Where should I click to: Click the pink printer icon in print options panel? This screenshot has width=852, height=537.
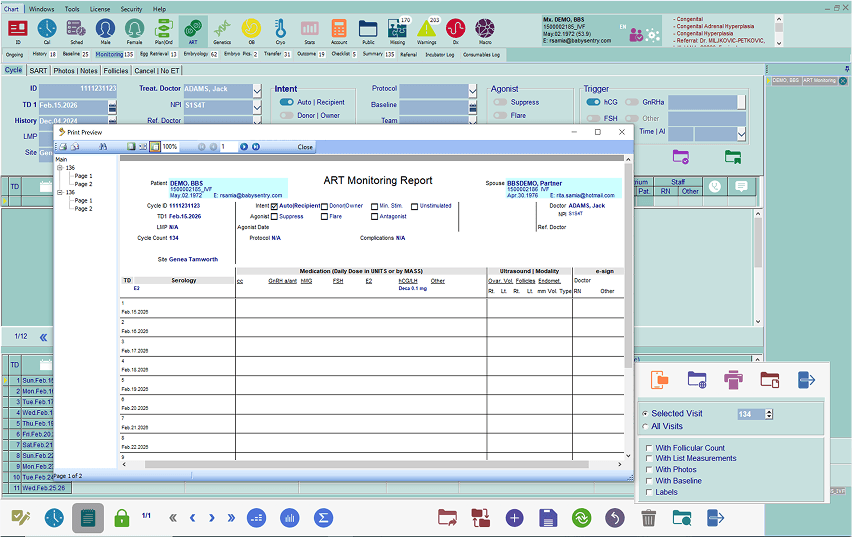tap(733, 379)
